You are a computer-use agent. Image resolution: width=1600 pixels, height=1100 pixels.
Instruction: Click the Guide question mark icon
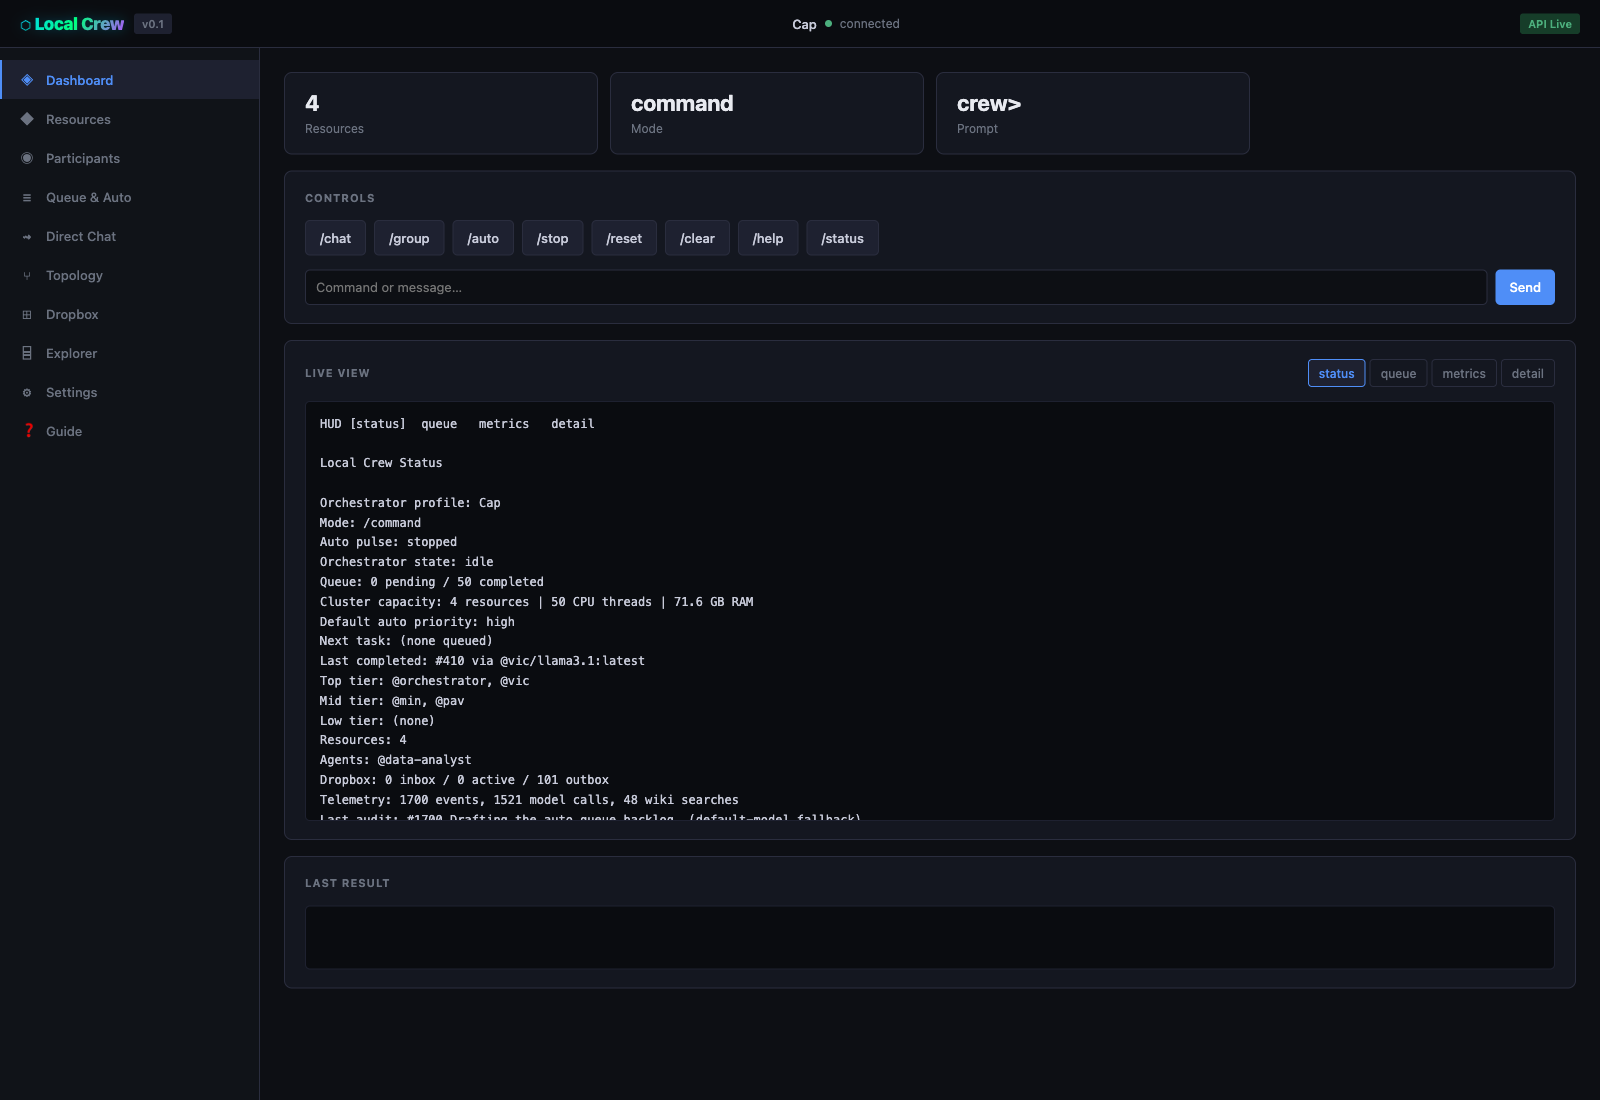(28, 431)
